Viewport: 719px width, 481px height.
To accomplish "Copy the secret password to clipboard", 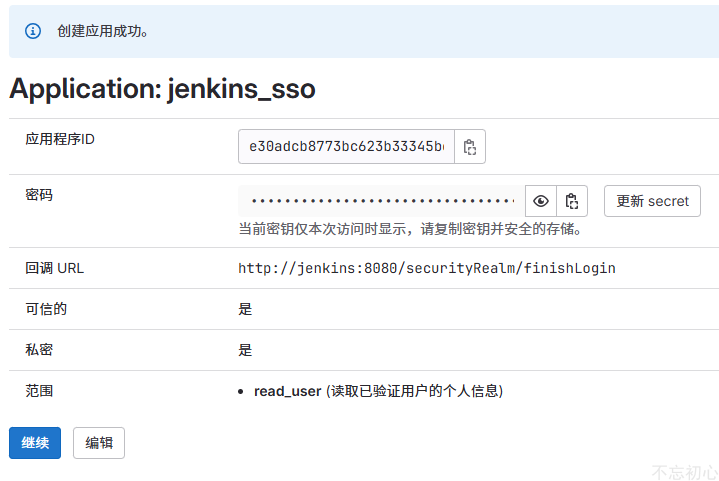I will coord(572,201).
